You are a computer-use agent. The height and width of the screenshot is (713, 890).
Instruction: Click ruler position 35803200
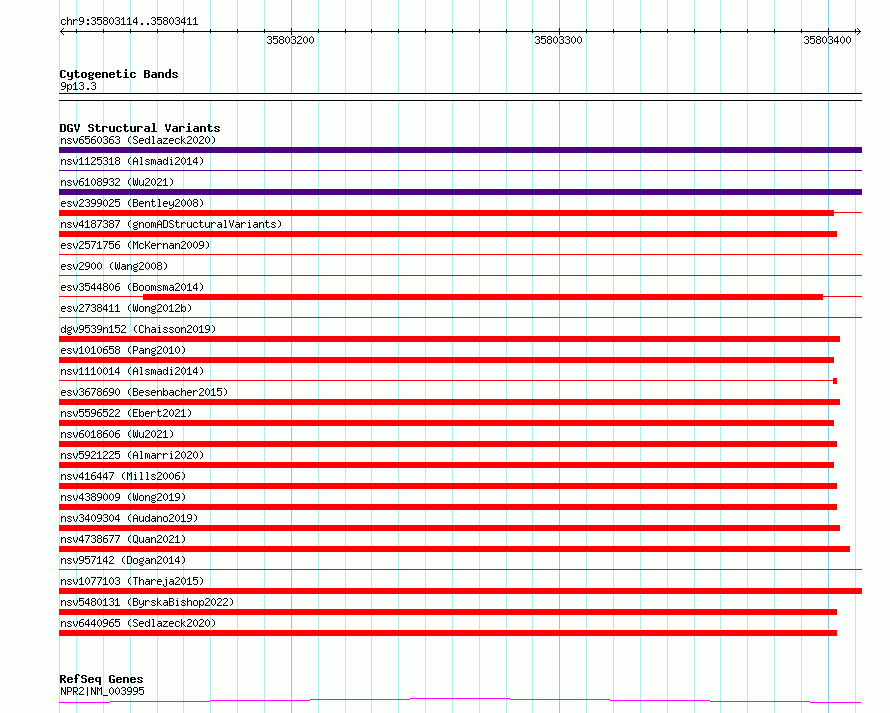[x=290, y=40]
